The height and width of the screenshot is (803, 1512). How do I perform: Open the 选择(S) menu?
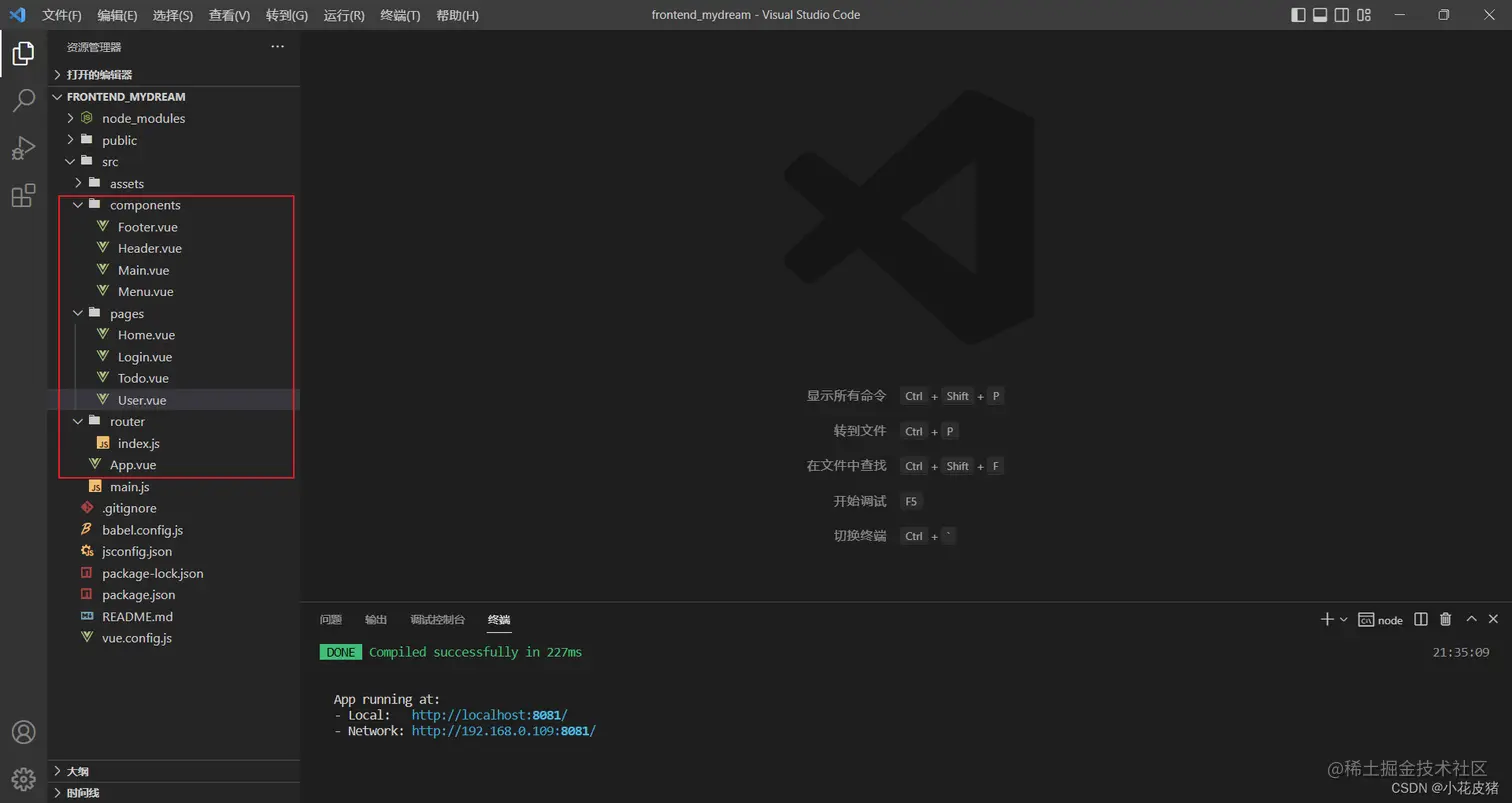[173, 15]
